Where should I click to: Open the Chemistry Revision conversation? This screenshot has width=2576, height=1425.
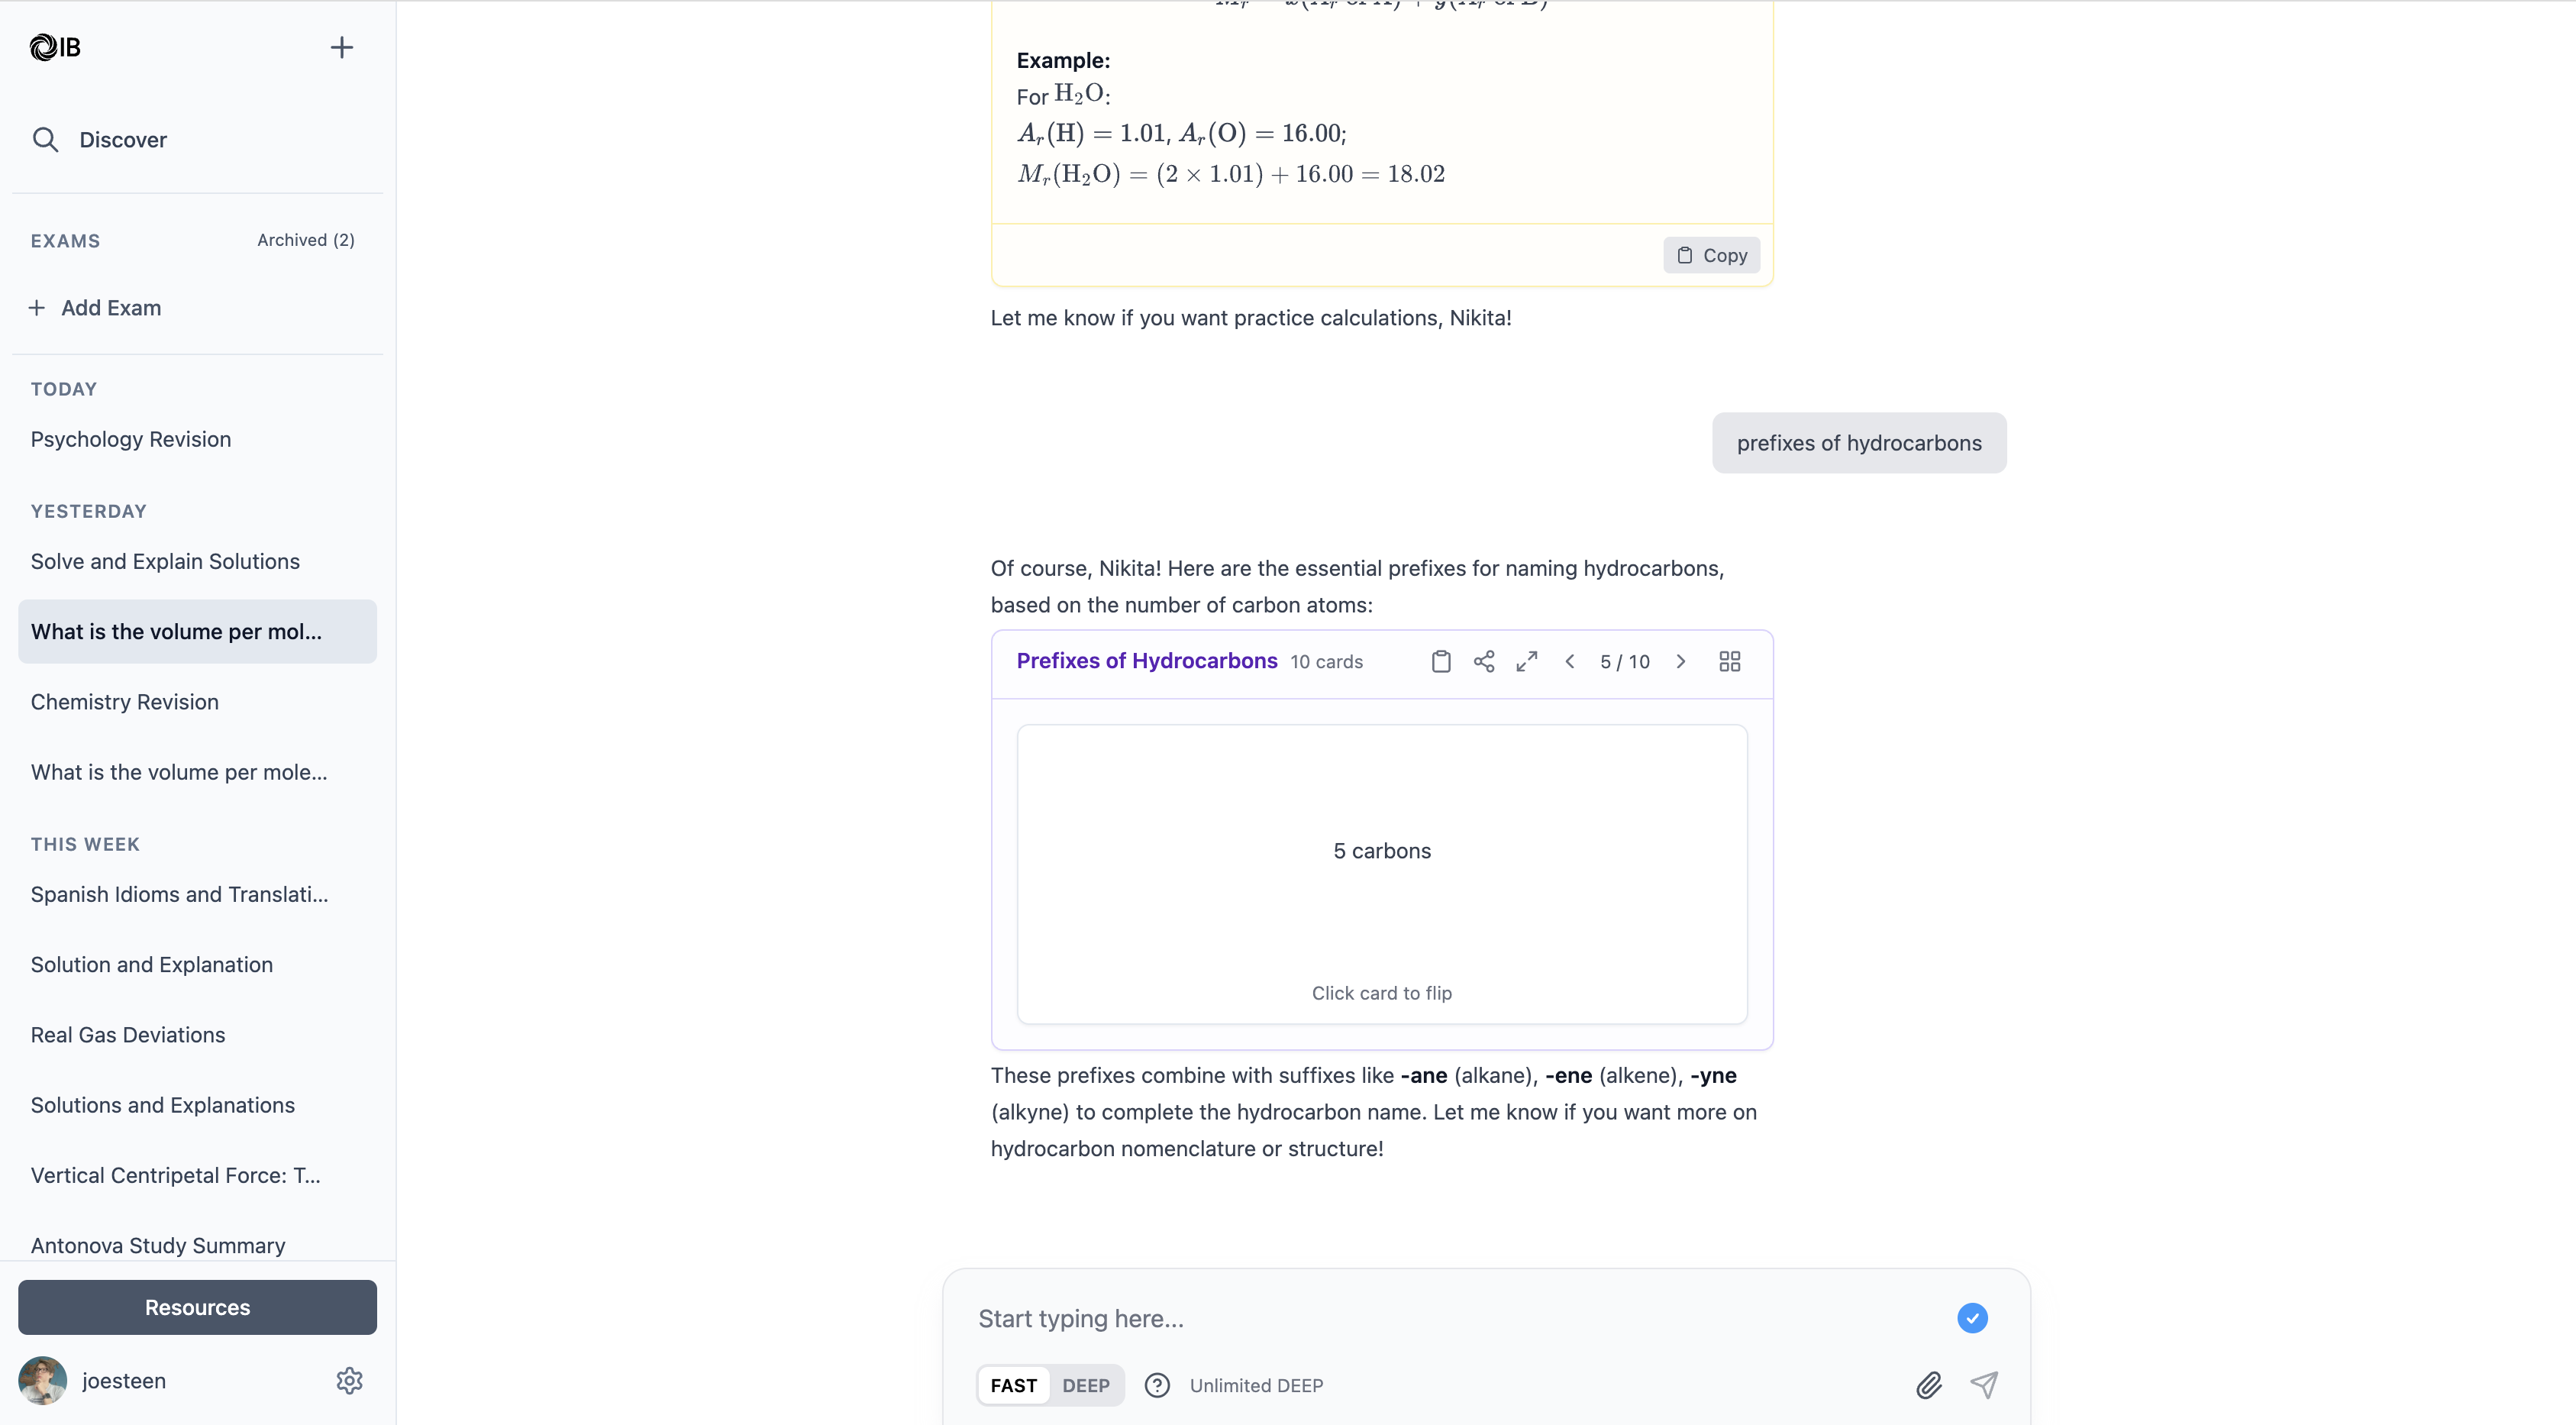click(124, 702)
